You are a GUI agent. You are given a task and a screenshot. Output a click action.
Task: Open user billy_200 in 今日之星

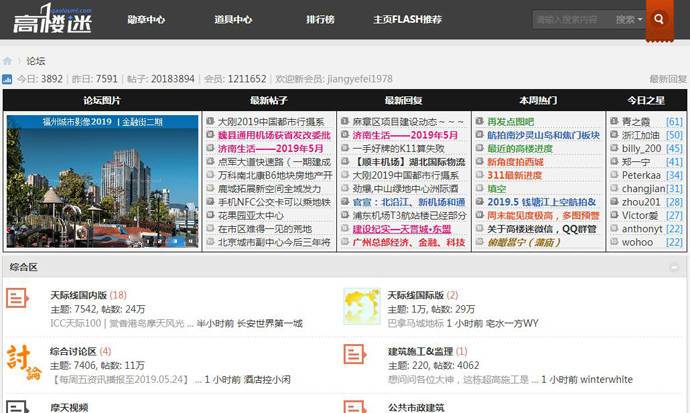point(641,149)
